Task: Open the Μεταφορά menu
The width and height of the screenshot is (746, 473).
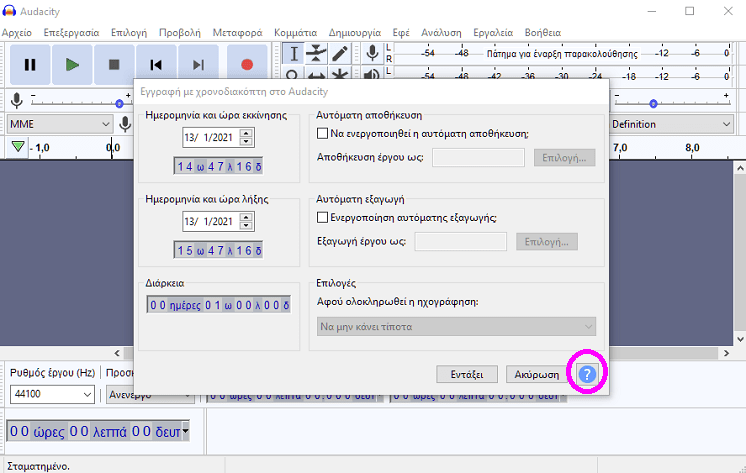Action: (x=237, y=33)
